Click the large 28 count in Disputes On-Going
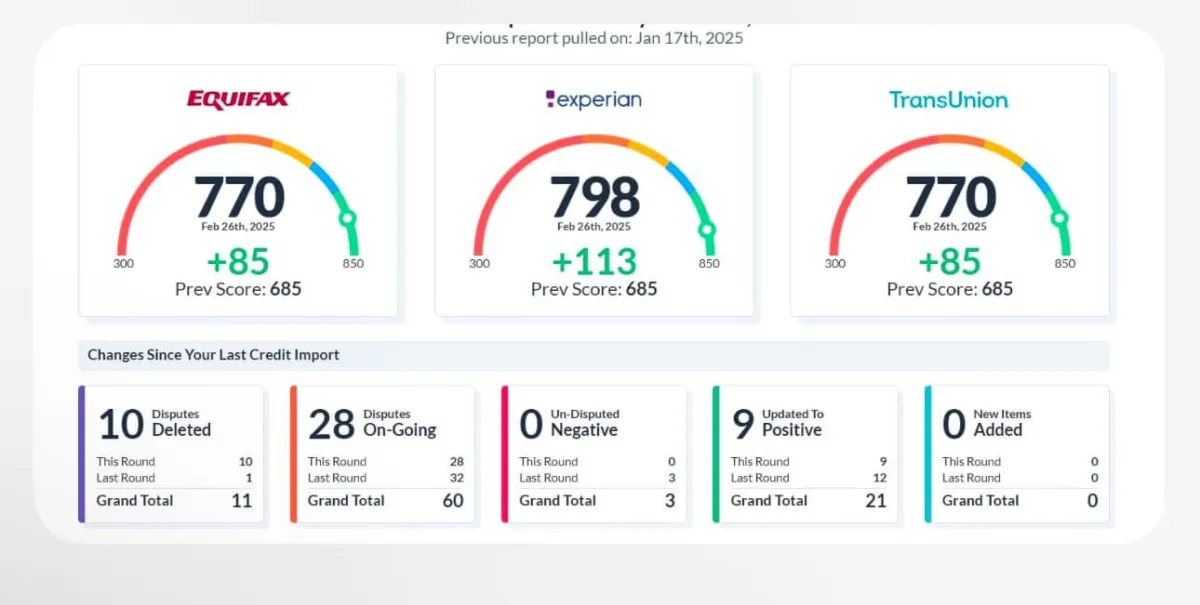The image size is (1200, 605). [x=332, y=424]
